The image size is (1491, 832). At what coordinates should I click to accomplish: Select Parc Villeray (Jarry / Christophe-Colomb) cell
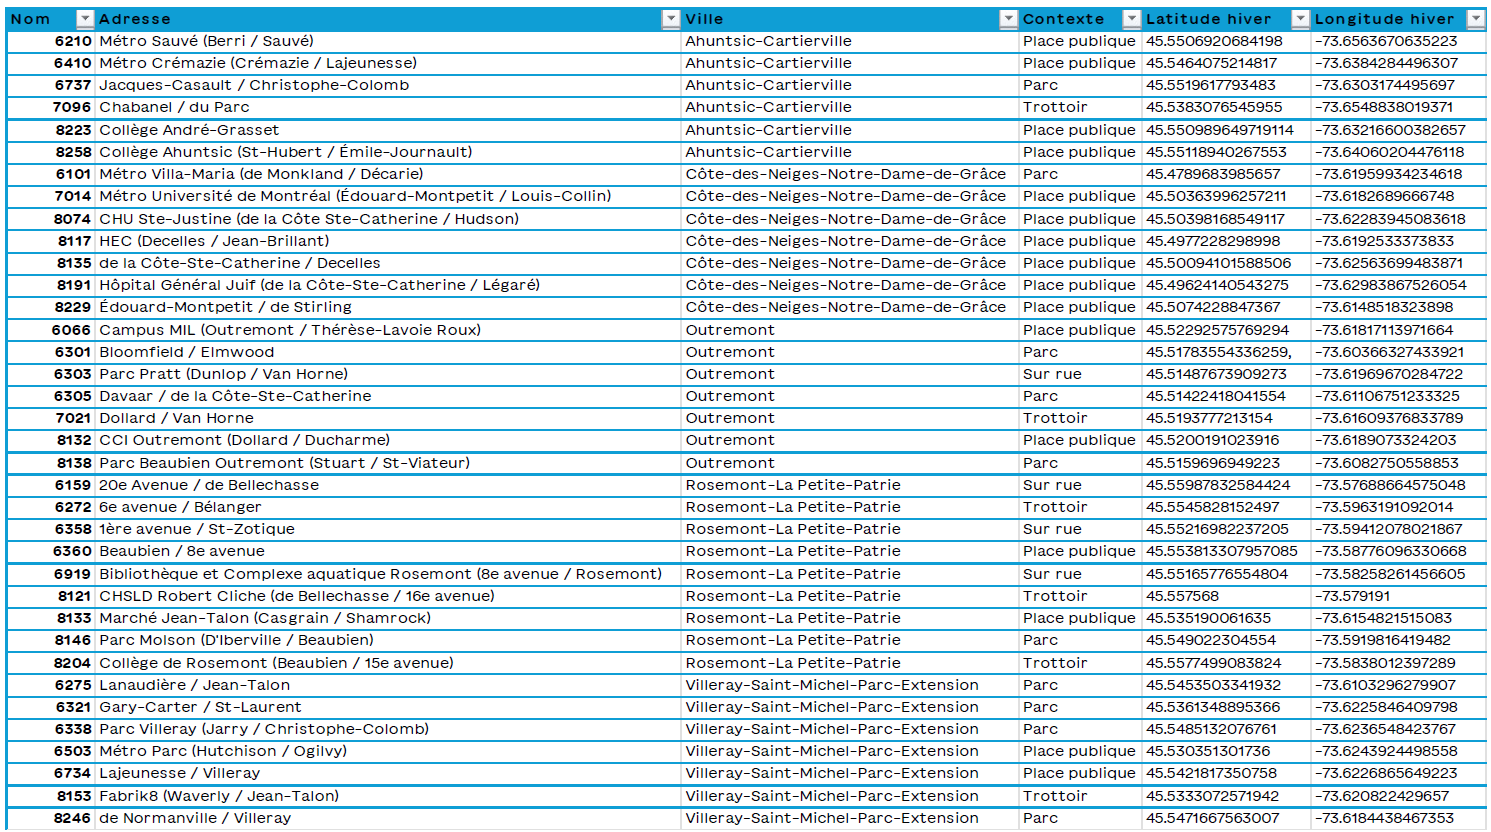click(x=388, y=729)
